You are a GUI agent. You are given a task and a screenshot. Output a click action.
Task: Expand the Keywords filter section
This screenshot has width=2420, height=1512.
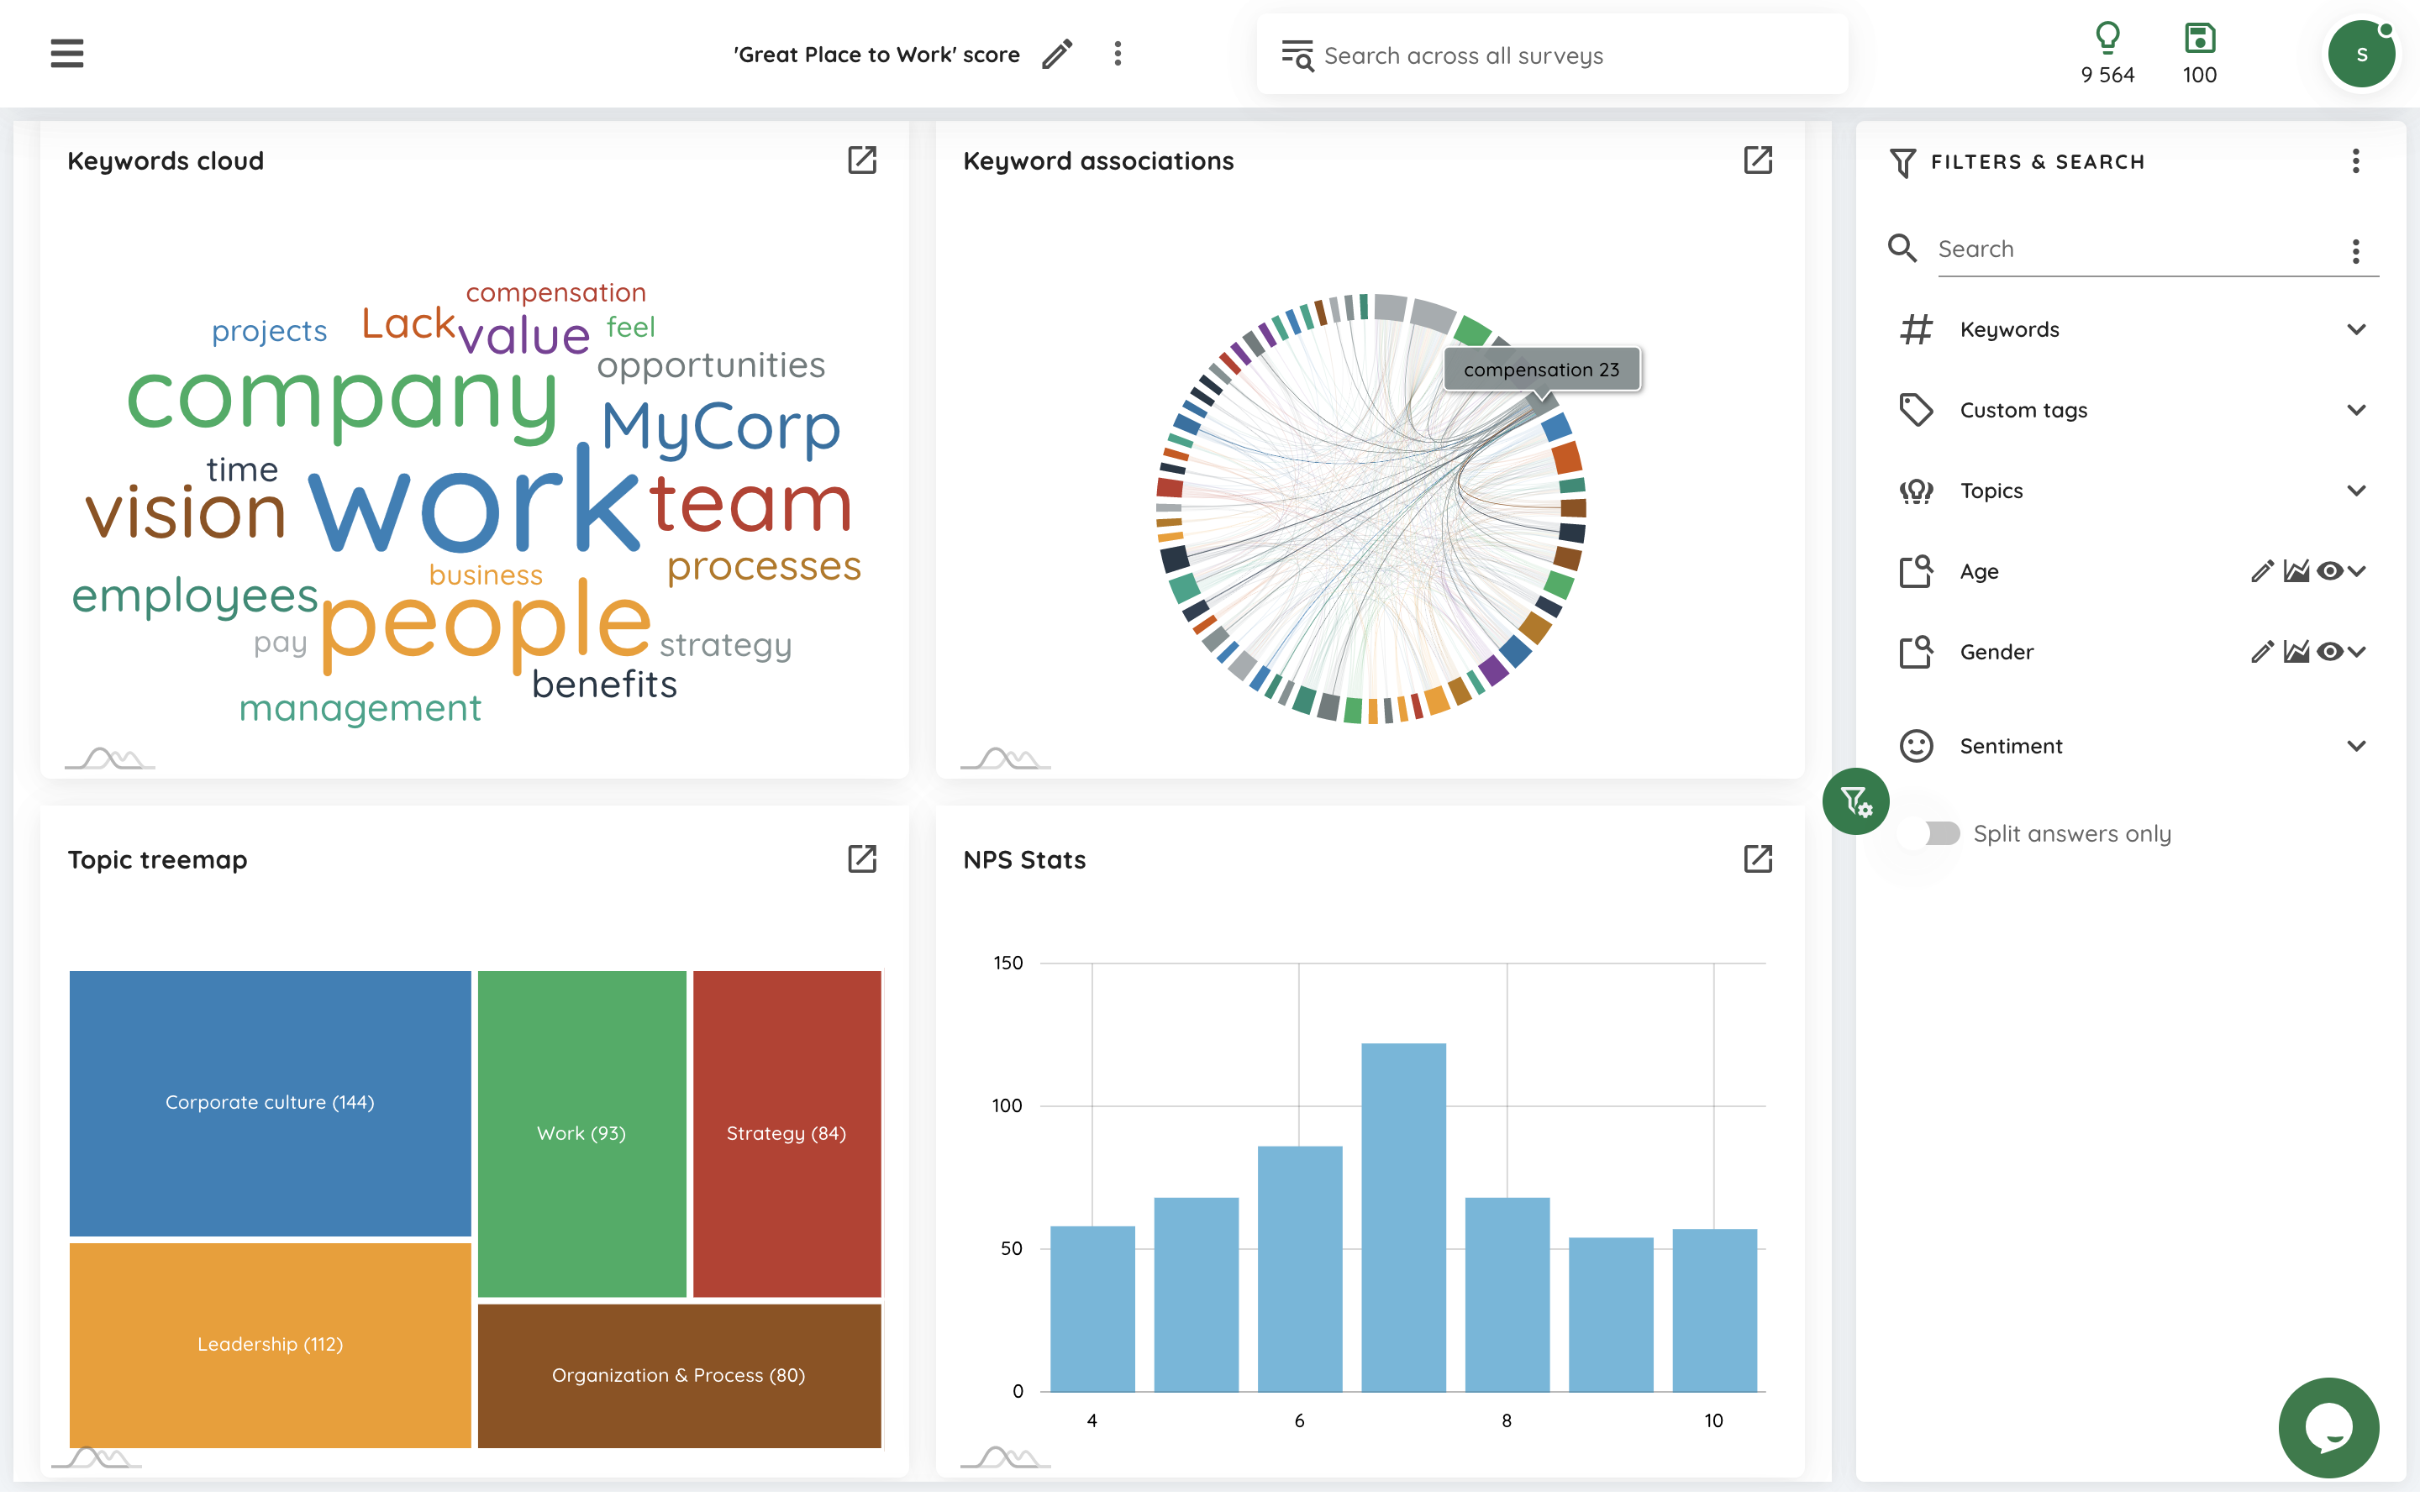click(2356, 329)
